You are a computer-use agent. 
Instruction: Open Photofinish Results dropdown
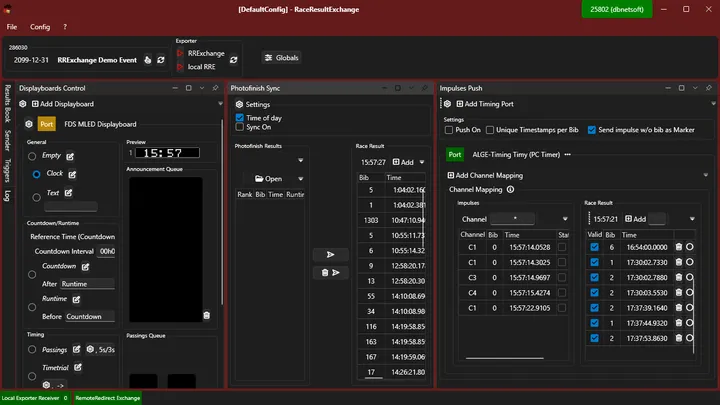(x=300, y=160)
